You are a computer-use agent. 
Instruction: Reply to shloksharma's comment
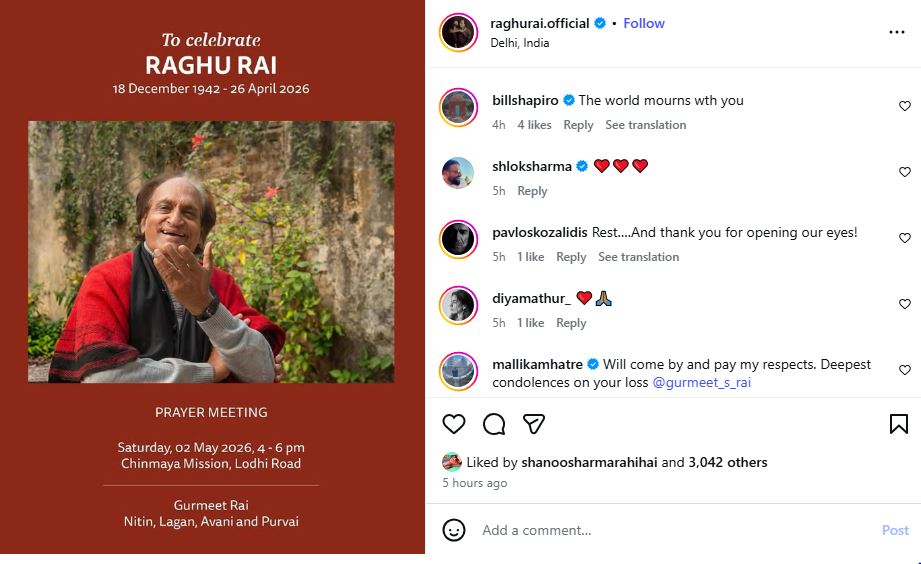532,191
